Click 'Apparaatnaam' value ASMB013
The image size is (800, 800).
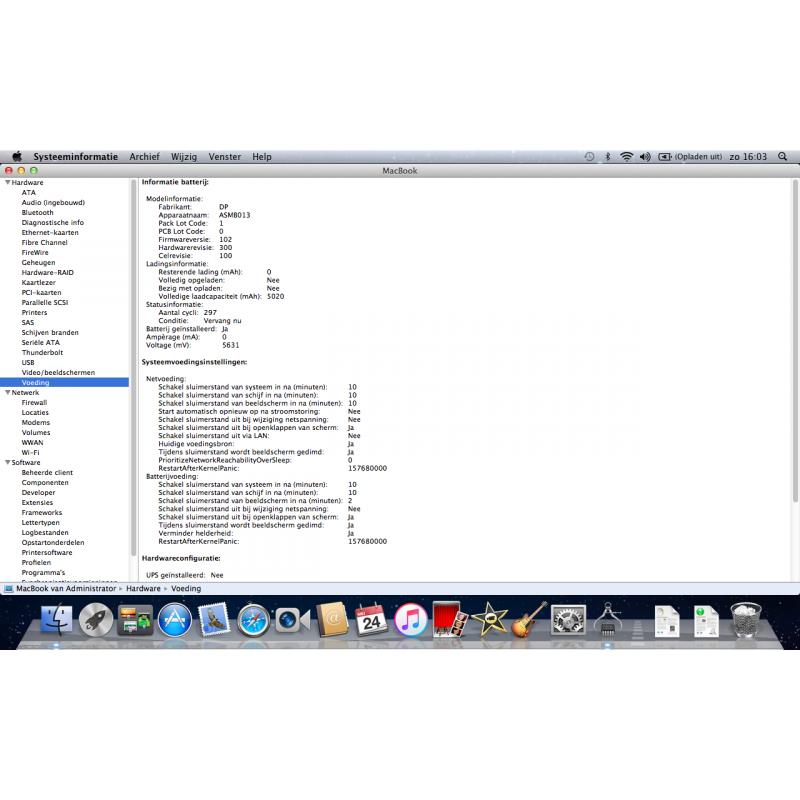[235, 215]
